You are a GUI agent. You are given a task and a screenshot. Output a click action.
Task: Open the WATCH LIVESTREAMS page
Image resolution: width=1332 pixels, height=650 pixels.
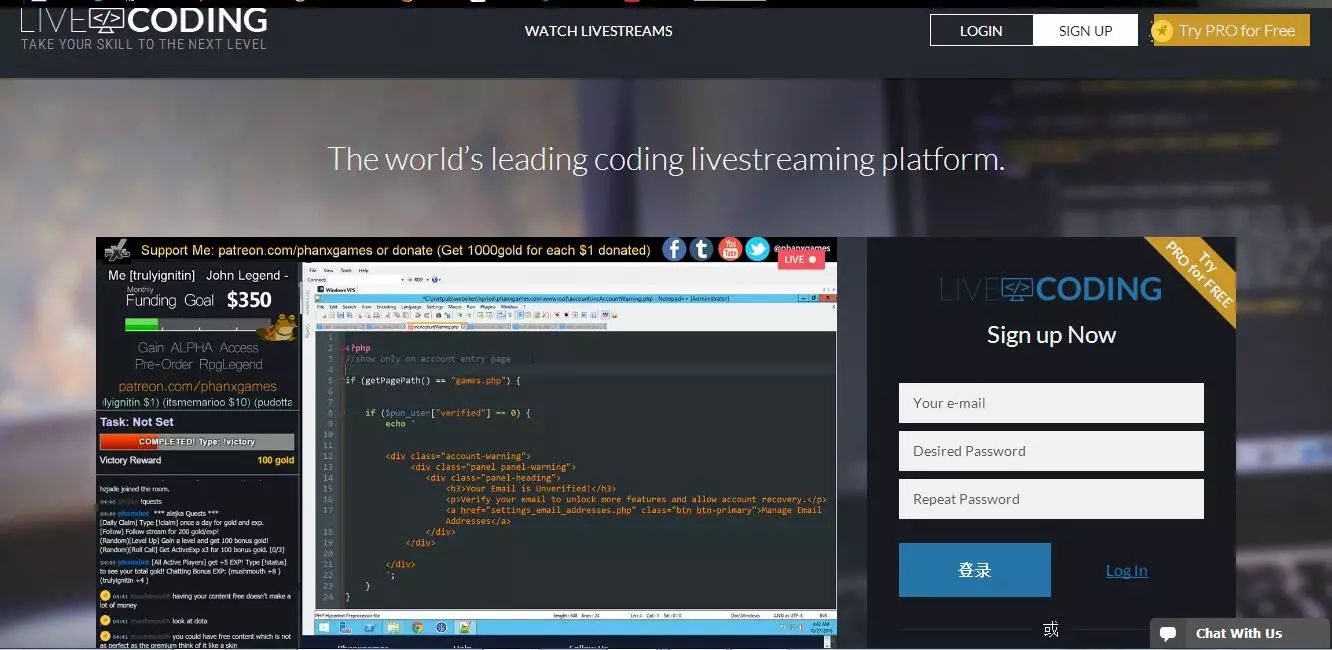598,31
